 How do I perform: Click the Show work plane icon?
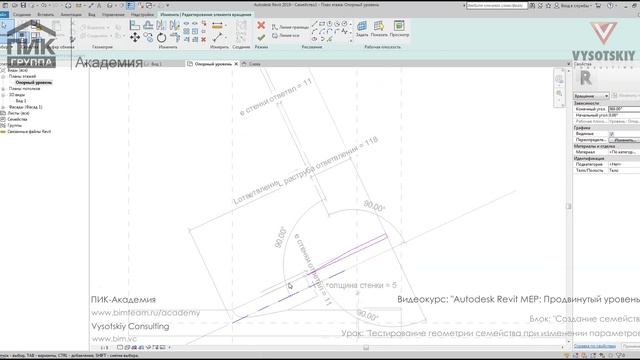click(x=379, y=26)
